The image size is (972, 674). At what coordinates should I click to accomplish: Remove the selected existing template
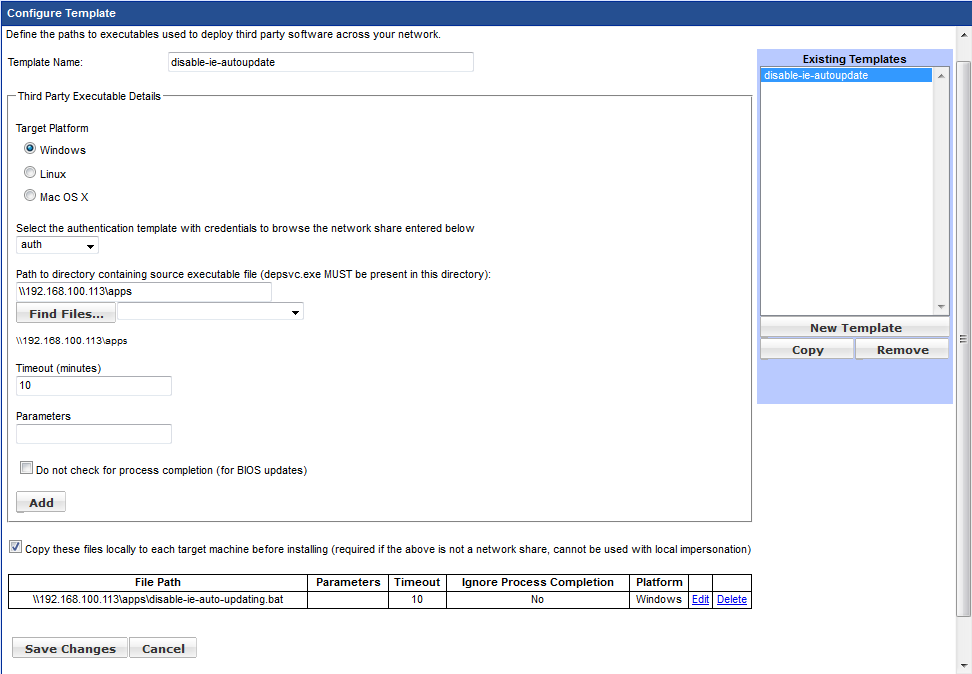[902, 349]
